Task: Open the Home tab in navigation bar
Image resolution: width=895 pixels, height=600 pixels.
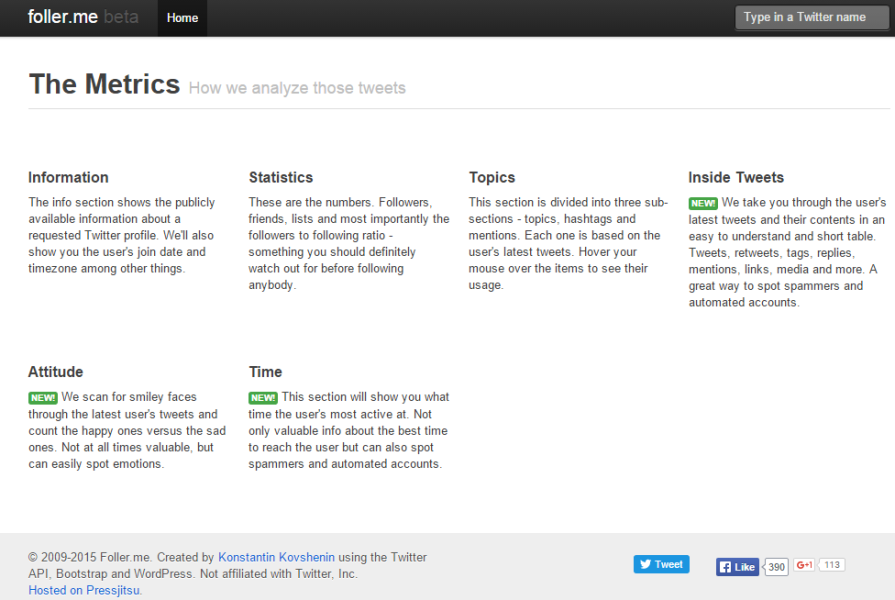Action: (x=182, y=18)
